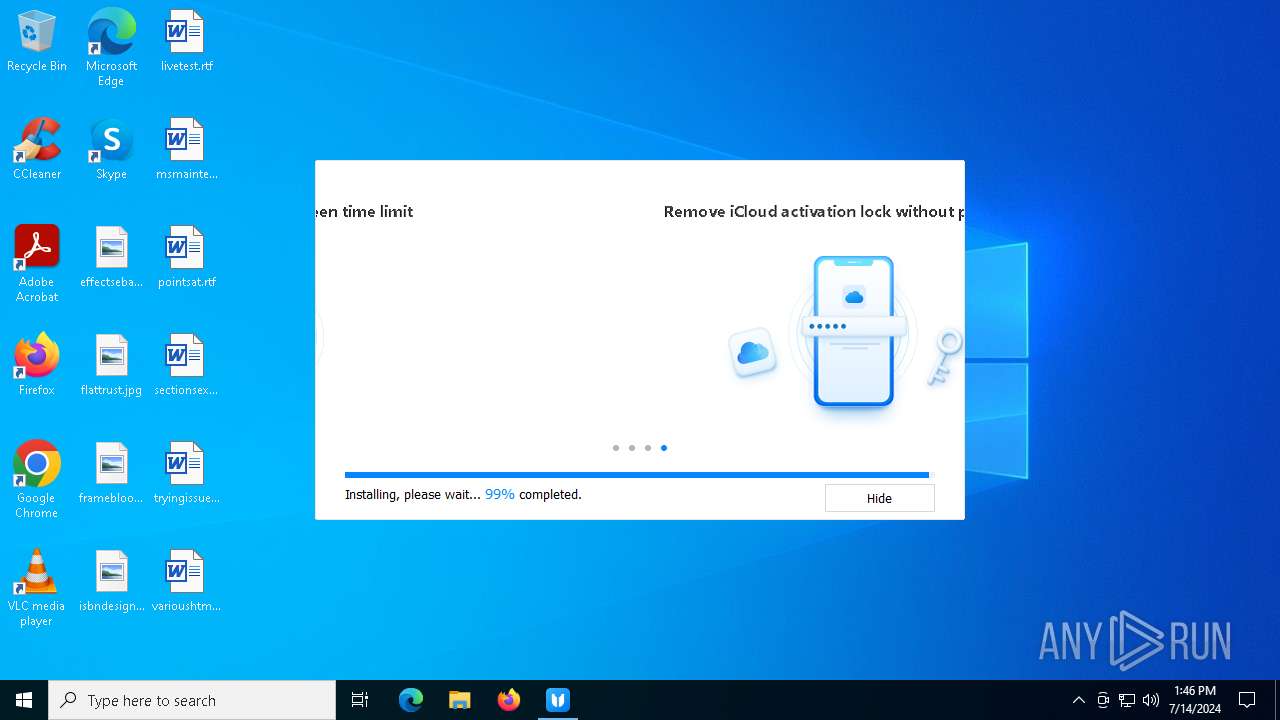Click the iCloud phone illustration

coord(853,332)
